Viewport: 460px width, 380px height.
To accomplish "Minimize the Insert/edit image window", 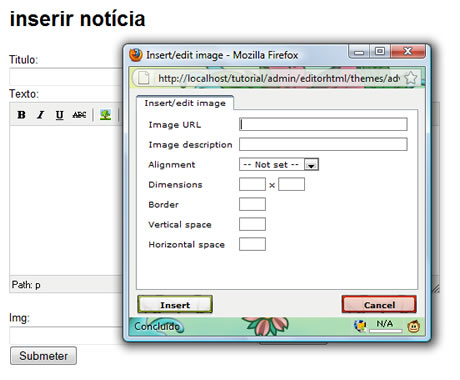I will click(359, 52).
